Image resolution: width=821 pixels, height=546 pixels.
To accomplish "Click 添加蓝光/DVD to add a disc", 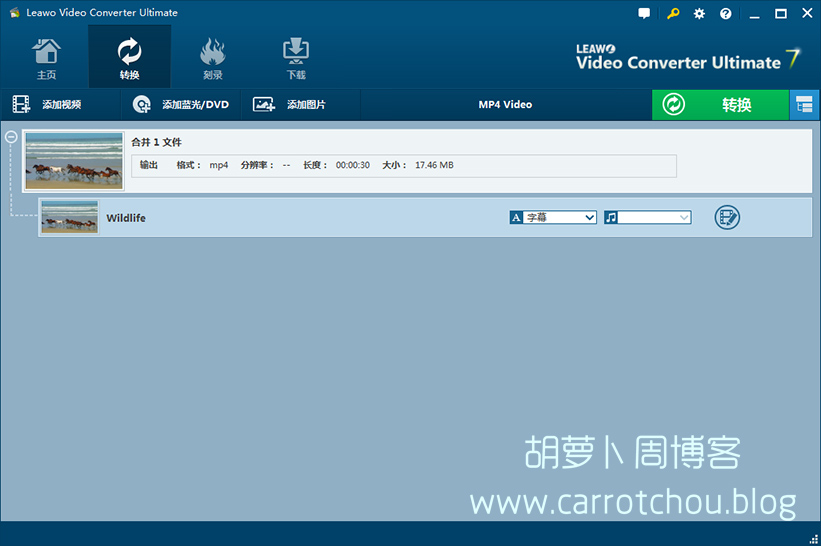I will tap(181, 104).
